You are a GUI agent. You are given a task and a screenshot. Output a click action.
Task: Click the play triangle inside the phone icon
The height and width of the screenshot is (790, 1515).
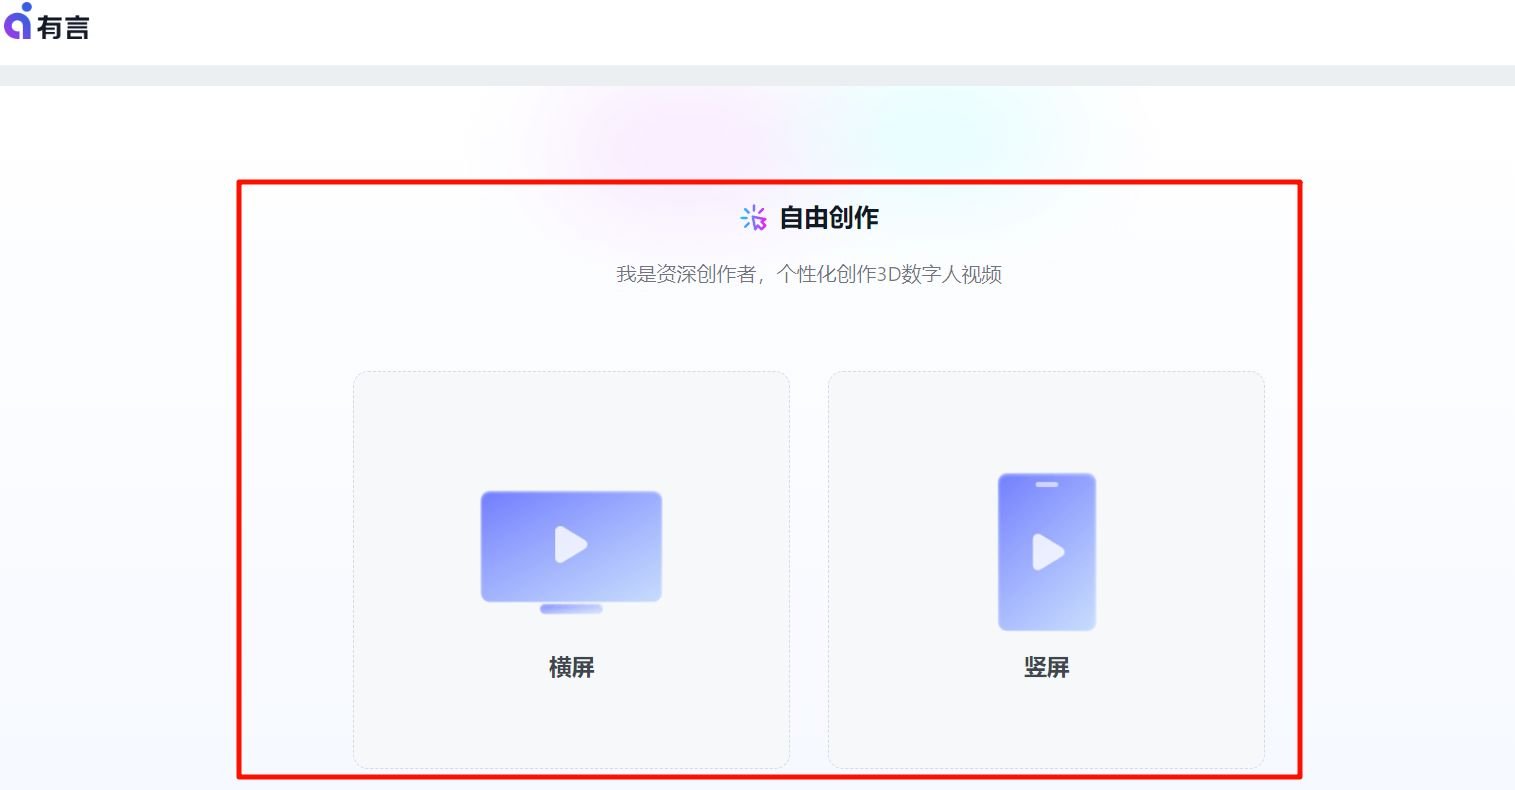pos(1049,551)
